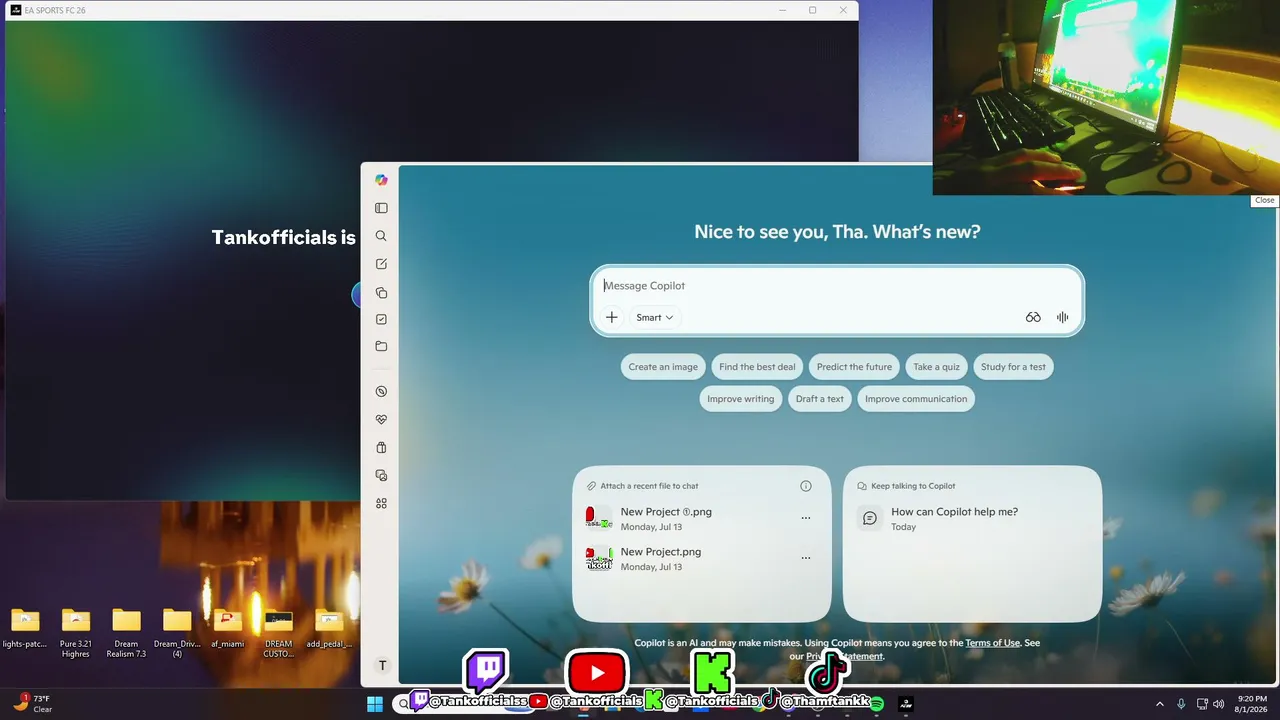The width and height of the screenshot is (1280, 720).
Task: Select the 'Draft a text' suggestion
Action: [x=820, y=399]
